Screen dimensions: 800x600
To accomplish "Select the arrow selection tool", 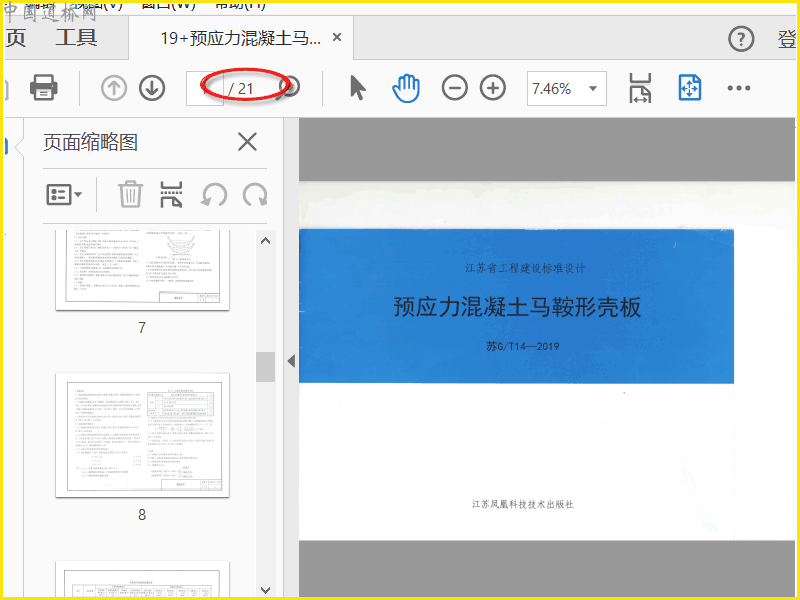I will click(x=358, y=87).
